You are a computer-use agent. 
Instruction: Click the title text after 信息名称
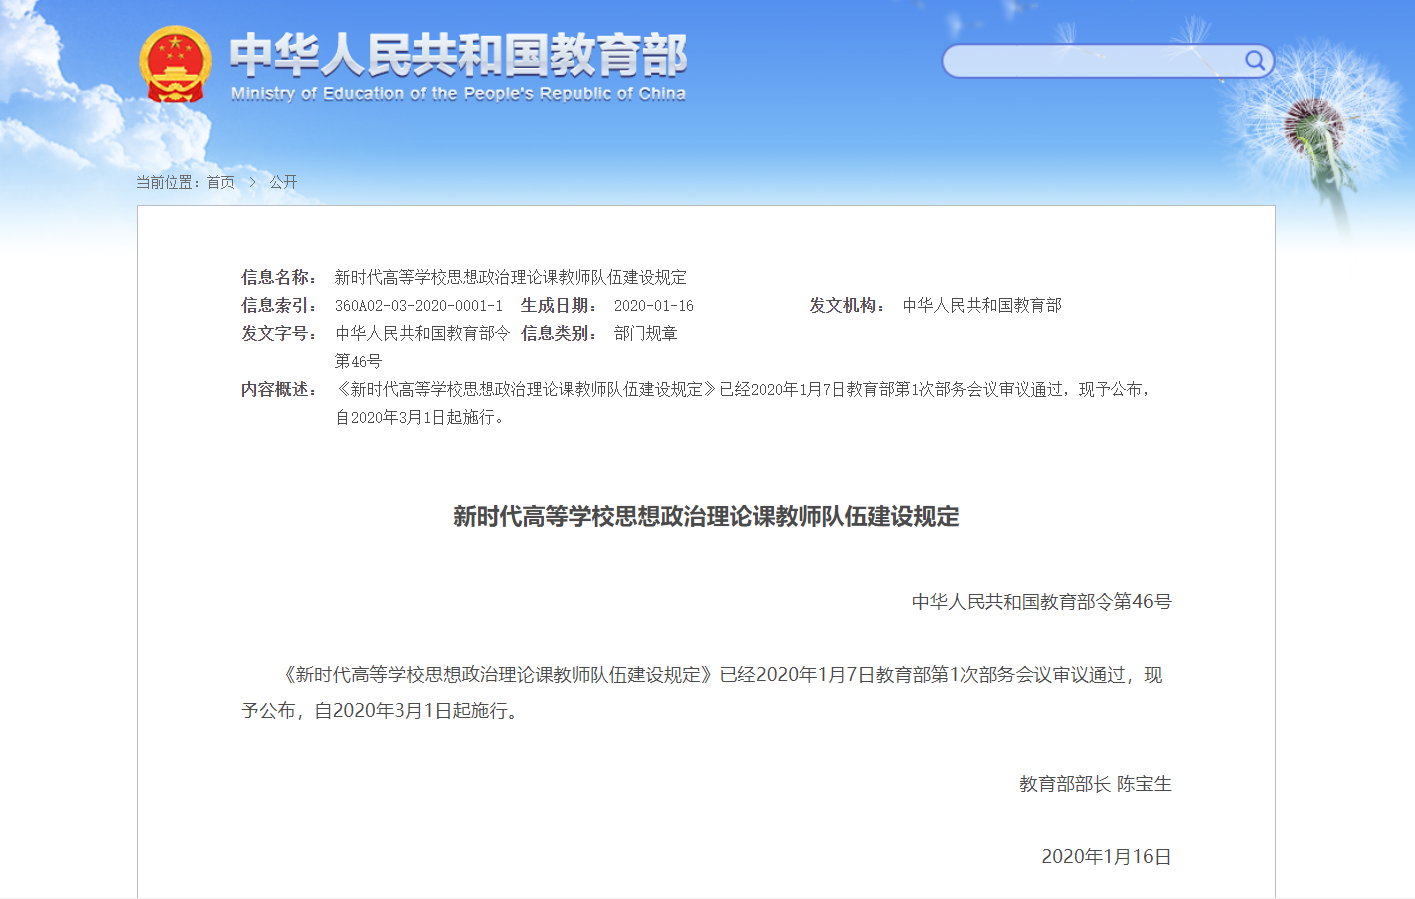click(511, 277)
